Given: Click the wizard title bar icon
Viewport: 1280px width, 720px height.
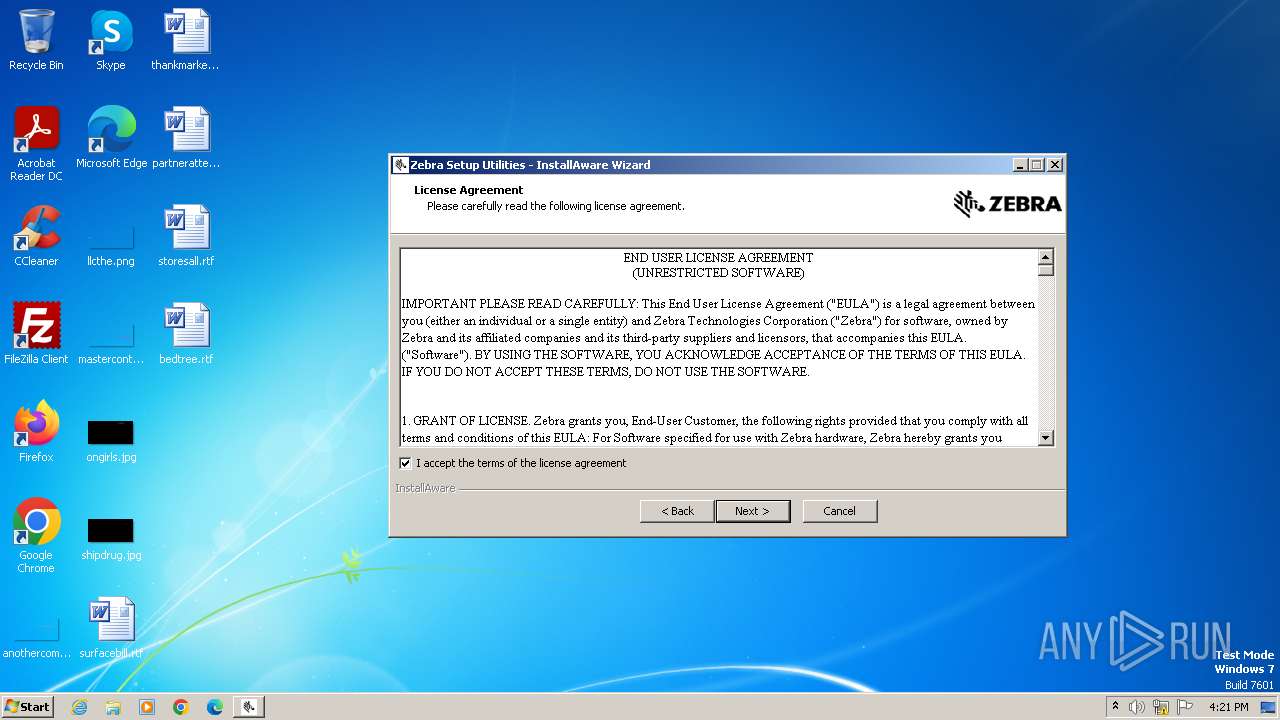Looking at the screenshot, I should 401,165.
